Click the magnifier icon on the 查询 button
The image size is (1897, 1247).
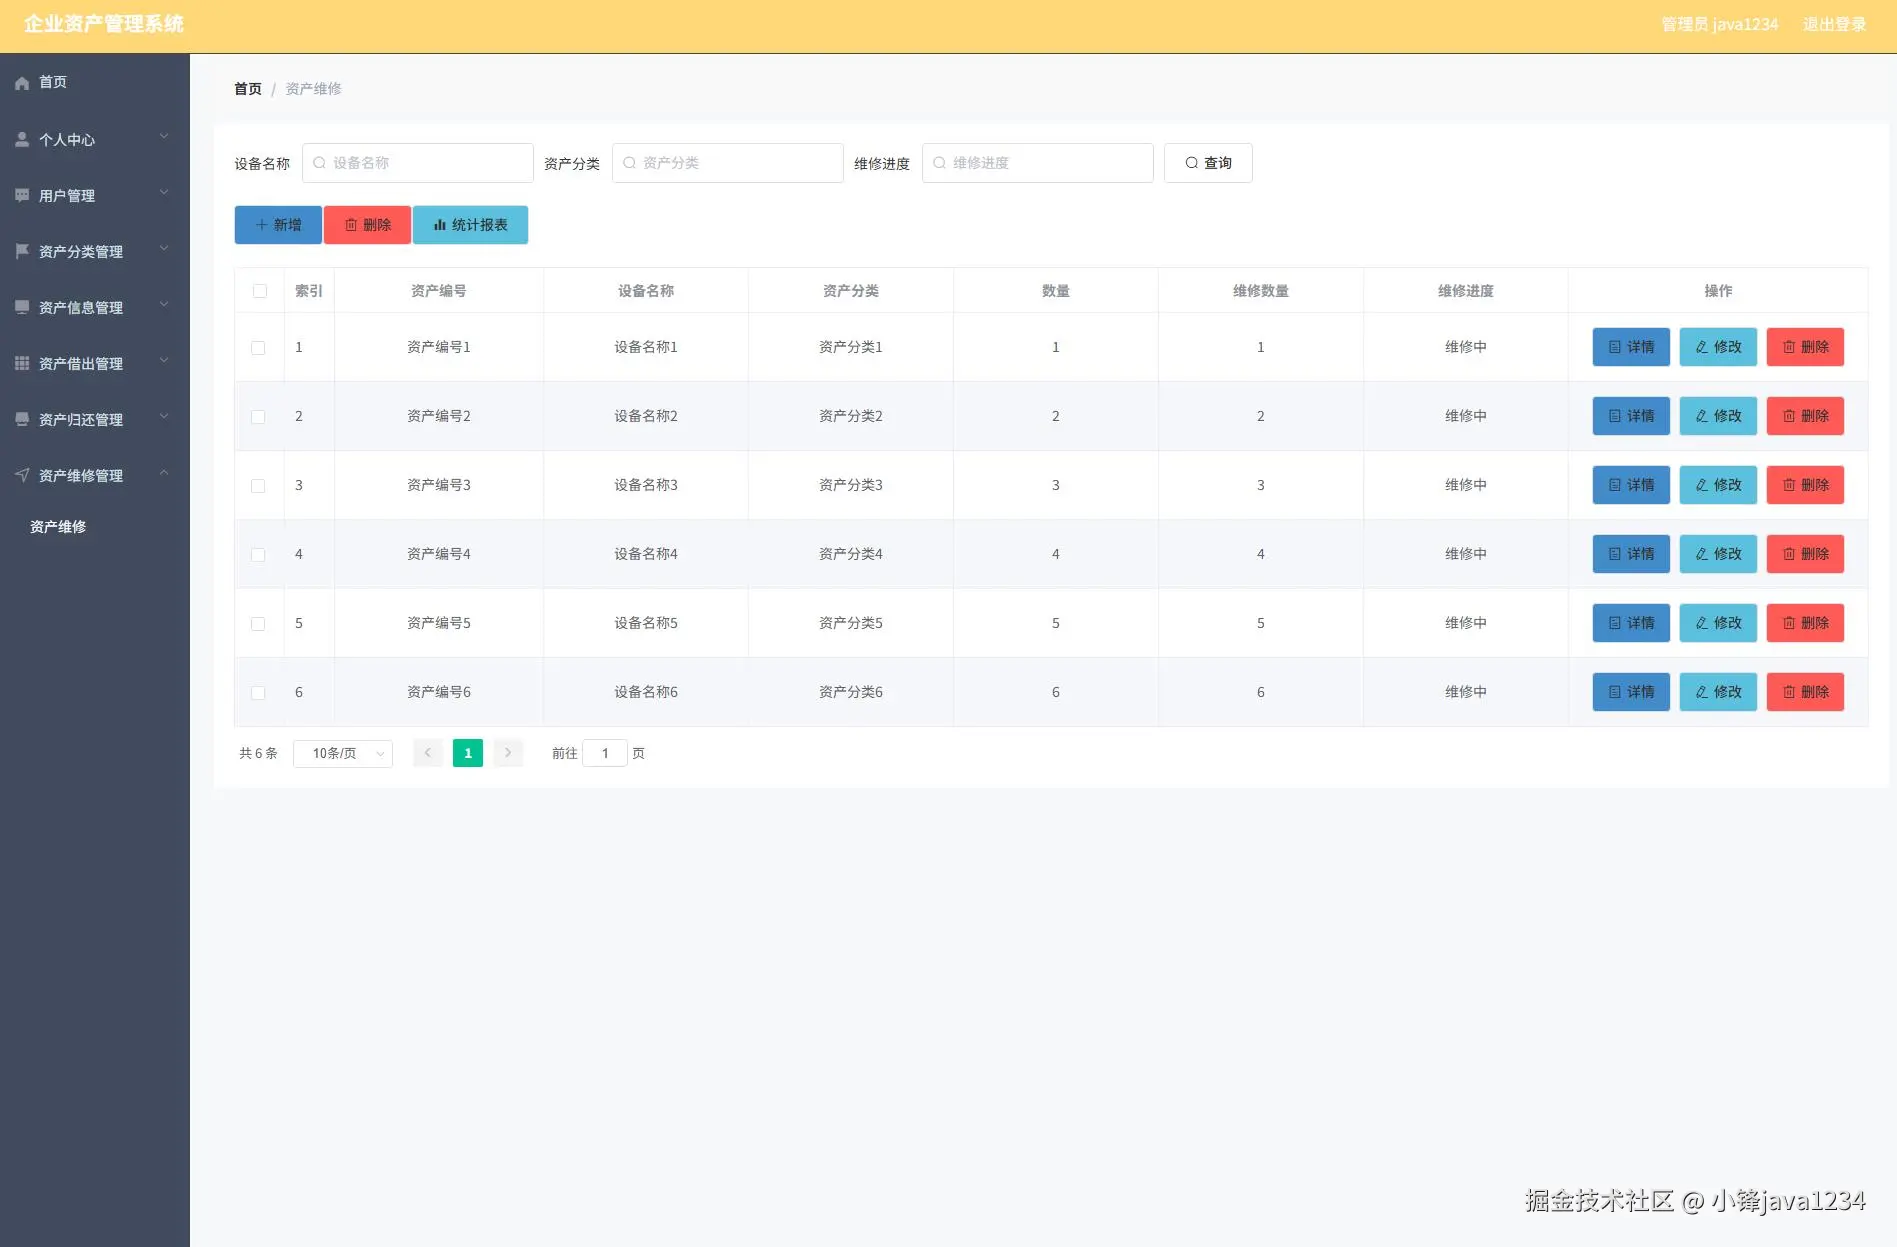[1191, 163]
